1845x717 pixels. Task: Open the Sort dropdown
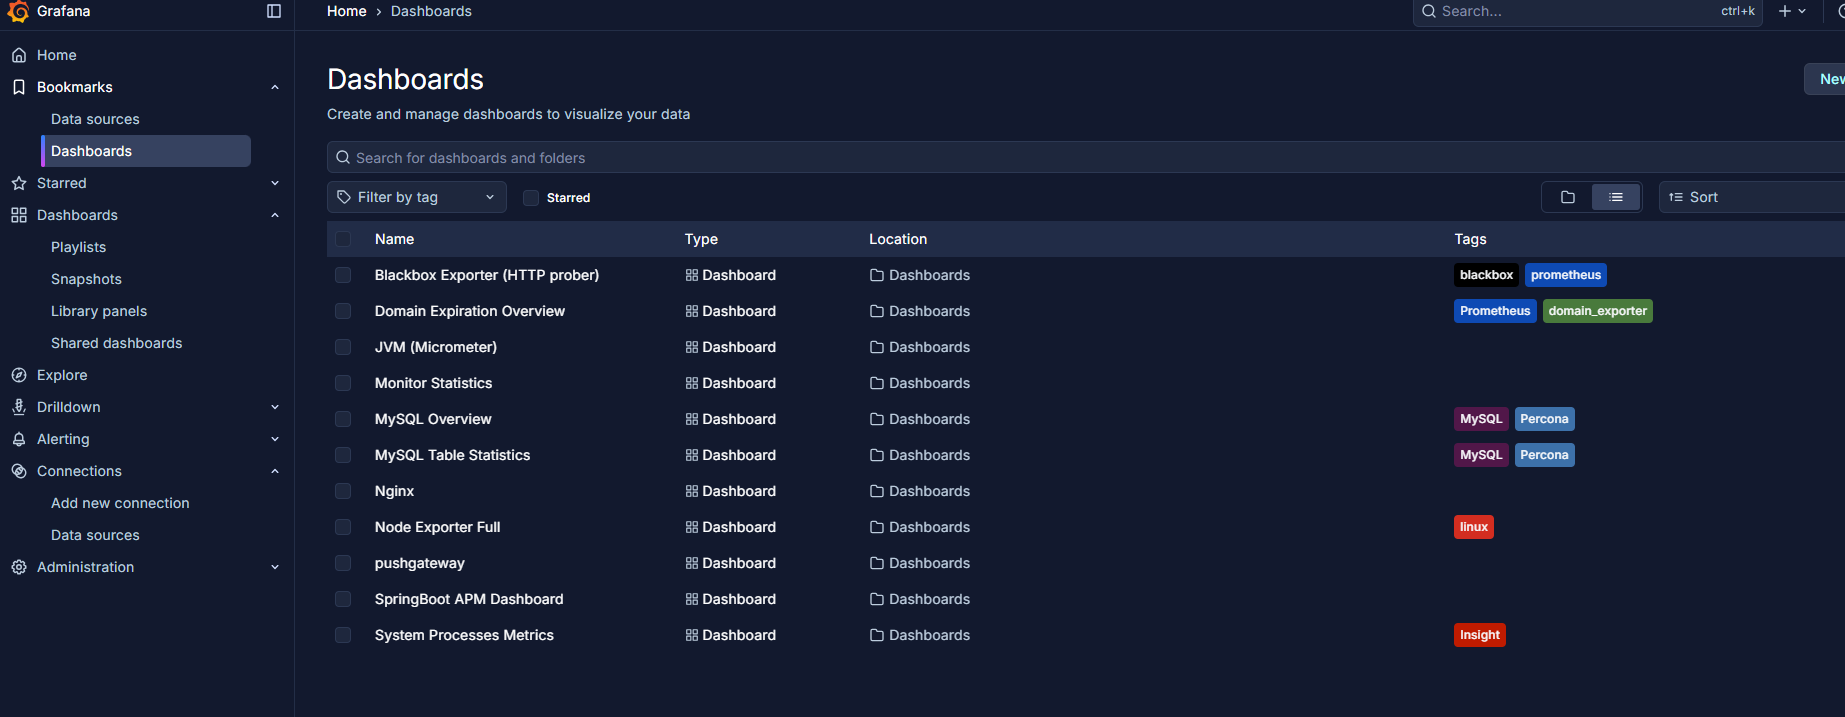1752,197
